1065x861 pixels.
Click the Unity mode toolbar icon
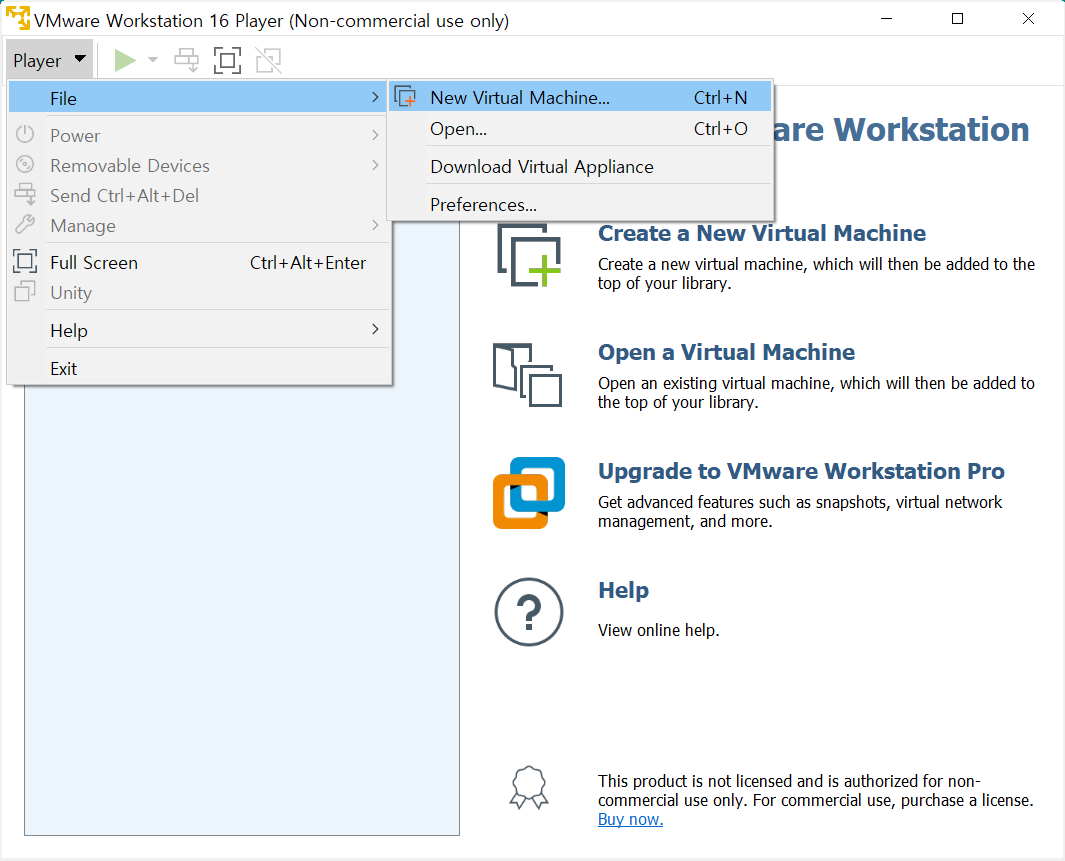click(x=268, y=60)
